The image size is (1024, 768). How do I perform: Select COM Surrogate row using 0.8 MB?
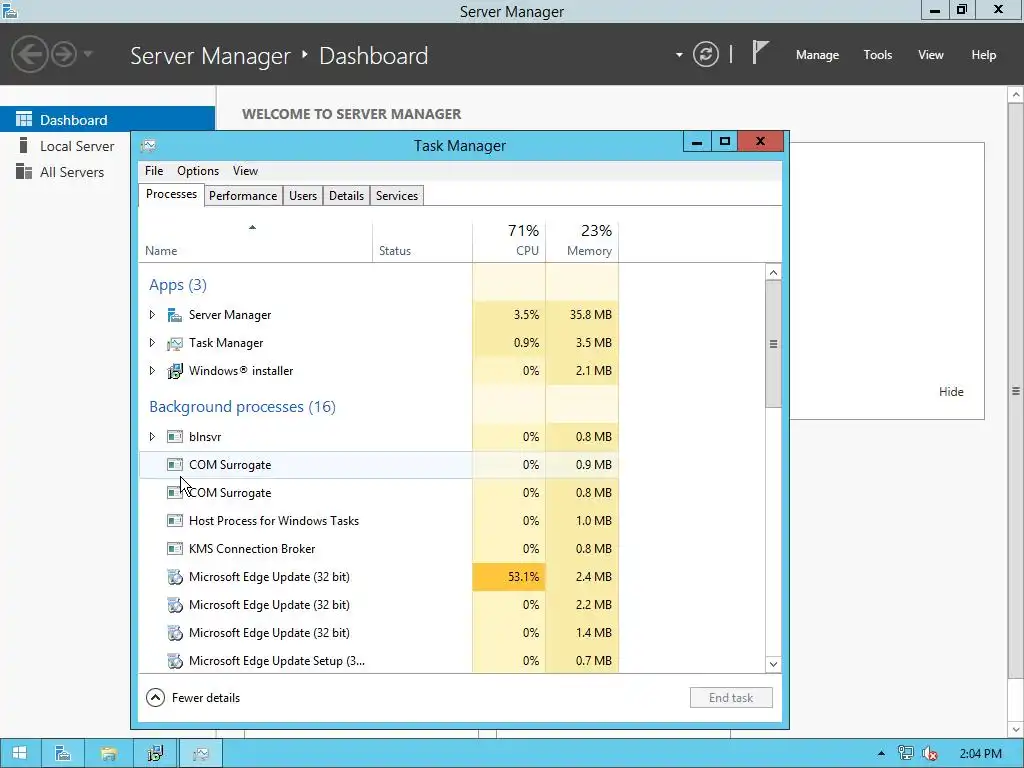pyautogui.click(x=379, y=493)
